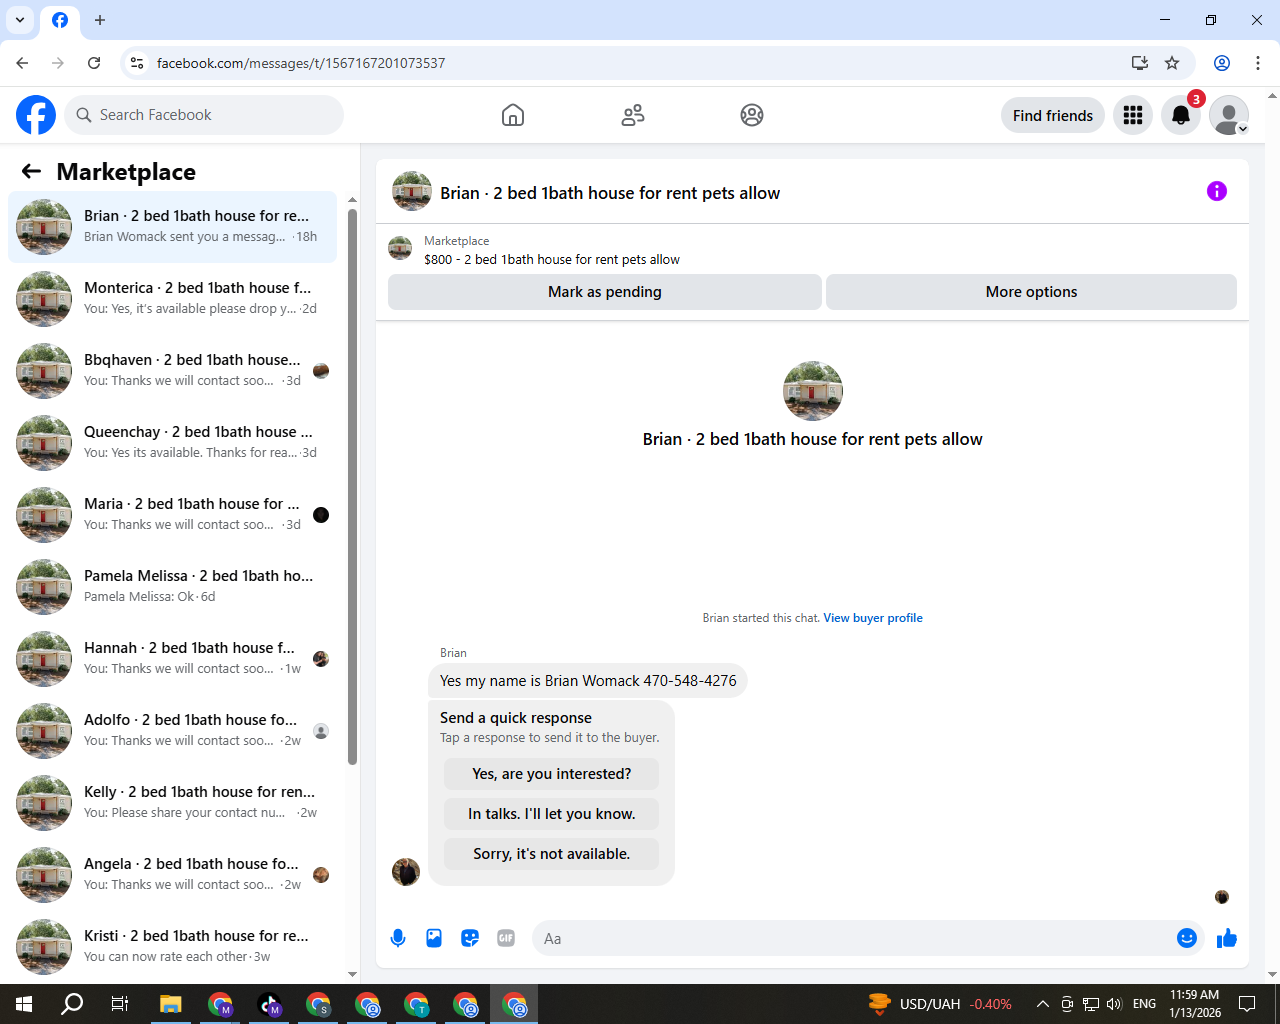Screen dimensions: 1280x1024
Task: Send 'In talks. I'll let you know.'
Action: click(551, 814)
